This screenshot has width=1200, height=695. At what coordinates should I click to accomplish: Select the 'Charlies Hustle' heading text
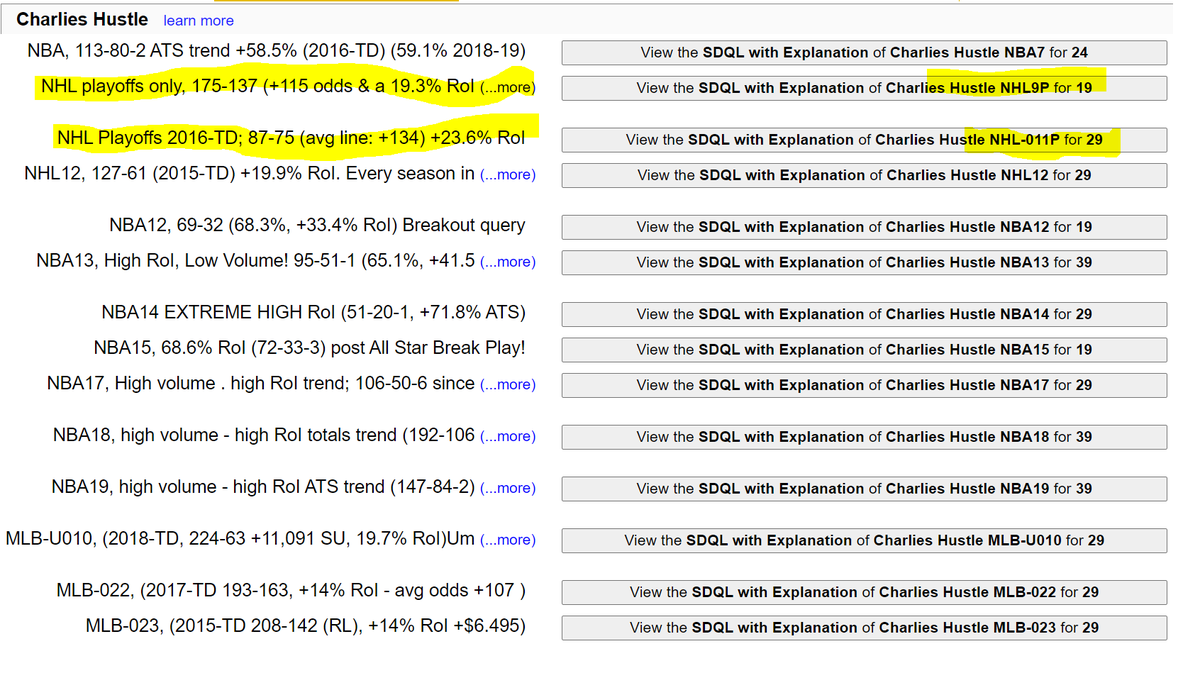pos(82,19)
